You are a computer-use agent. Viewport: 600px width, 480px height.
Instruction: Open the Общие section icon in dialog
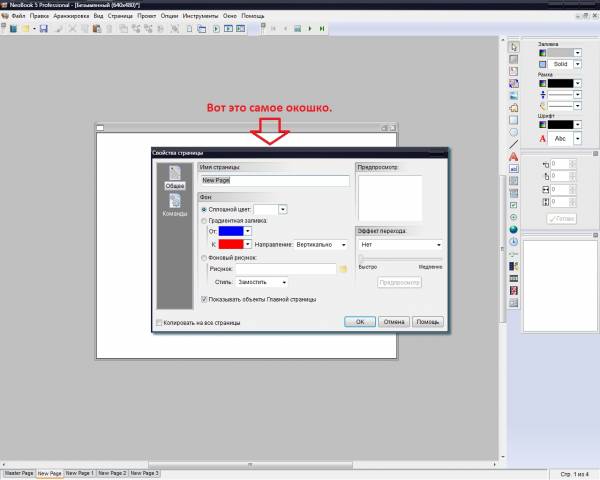coord(175,176)
